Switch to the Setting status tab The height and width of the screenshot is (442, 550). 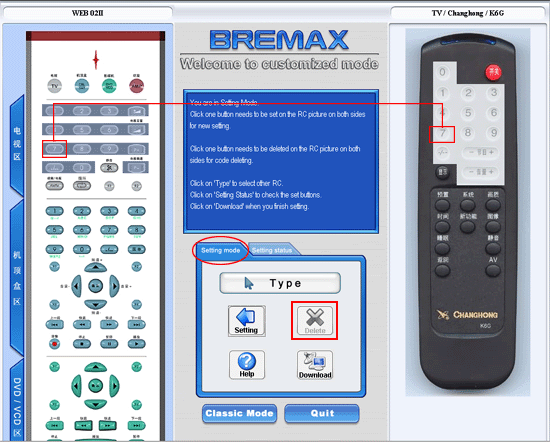272,250
